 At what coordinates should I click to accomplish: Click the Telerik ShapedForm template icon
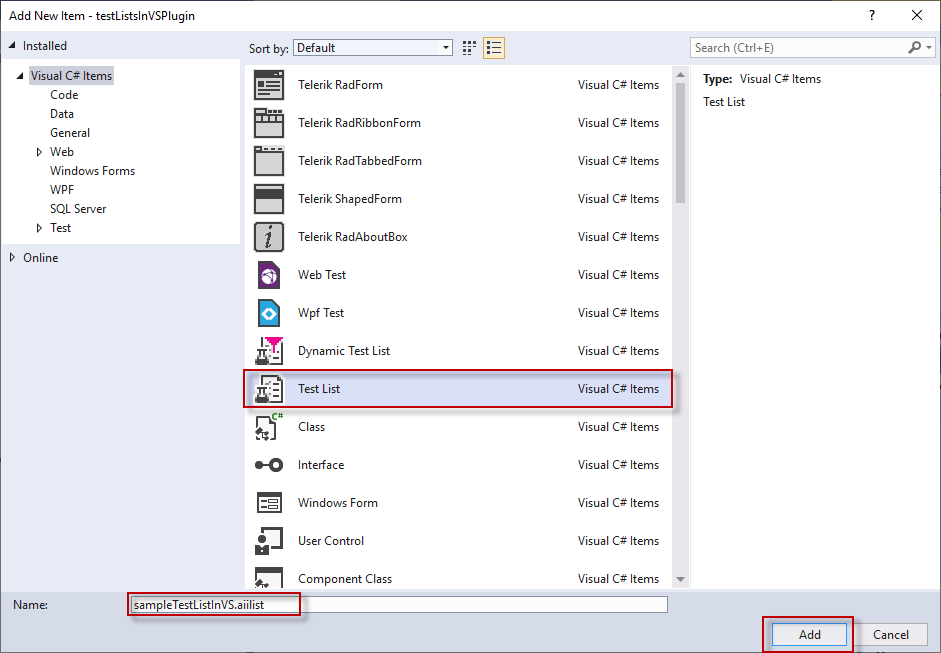coord(269,199)
